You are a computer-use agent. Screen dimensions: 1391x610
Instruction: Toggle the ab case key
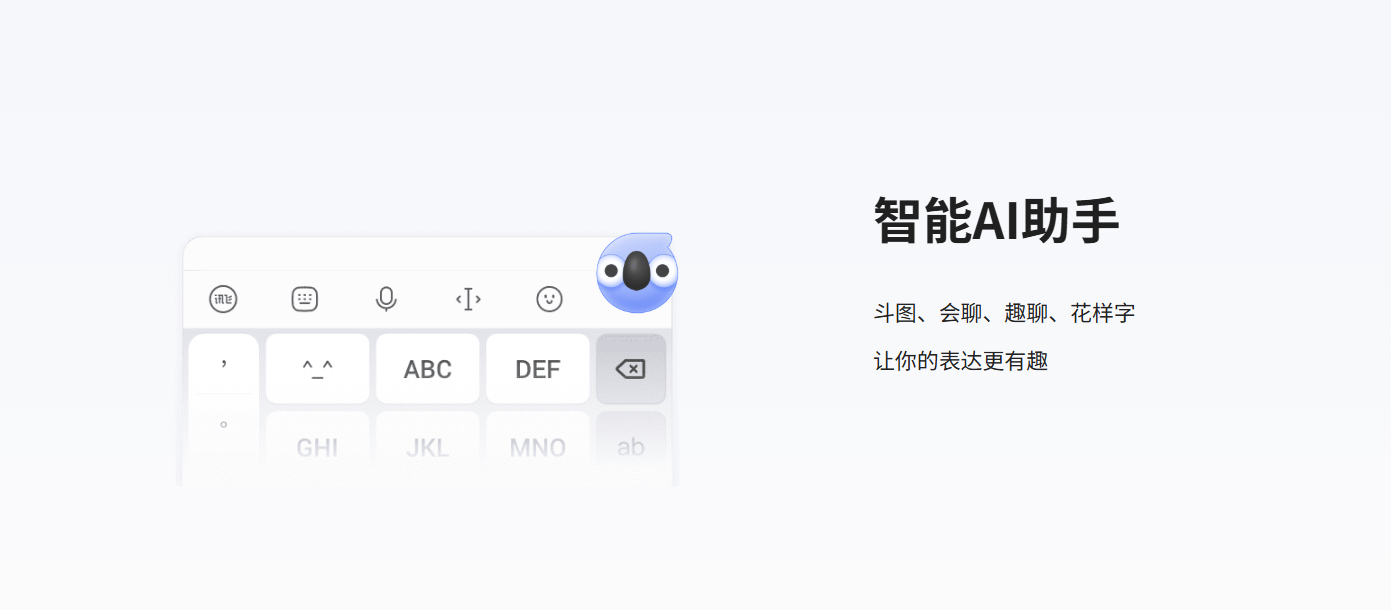click(631, 447)
